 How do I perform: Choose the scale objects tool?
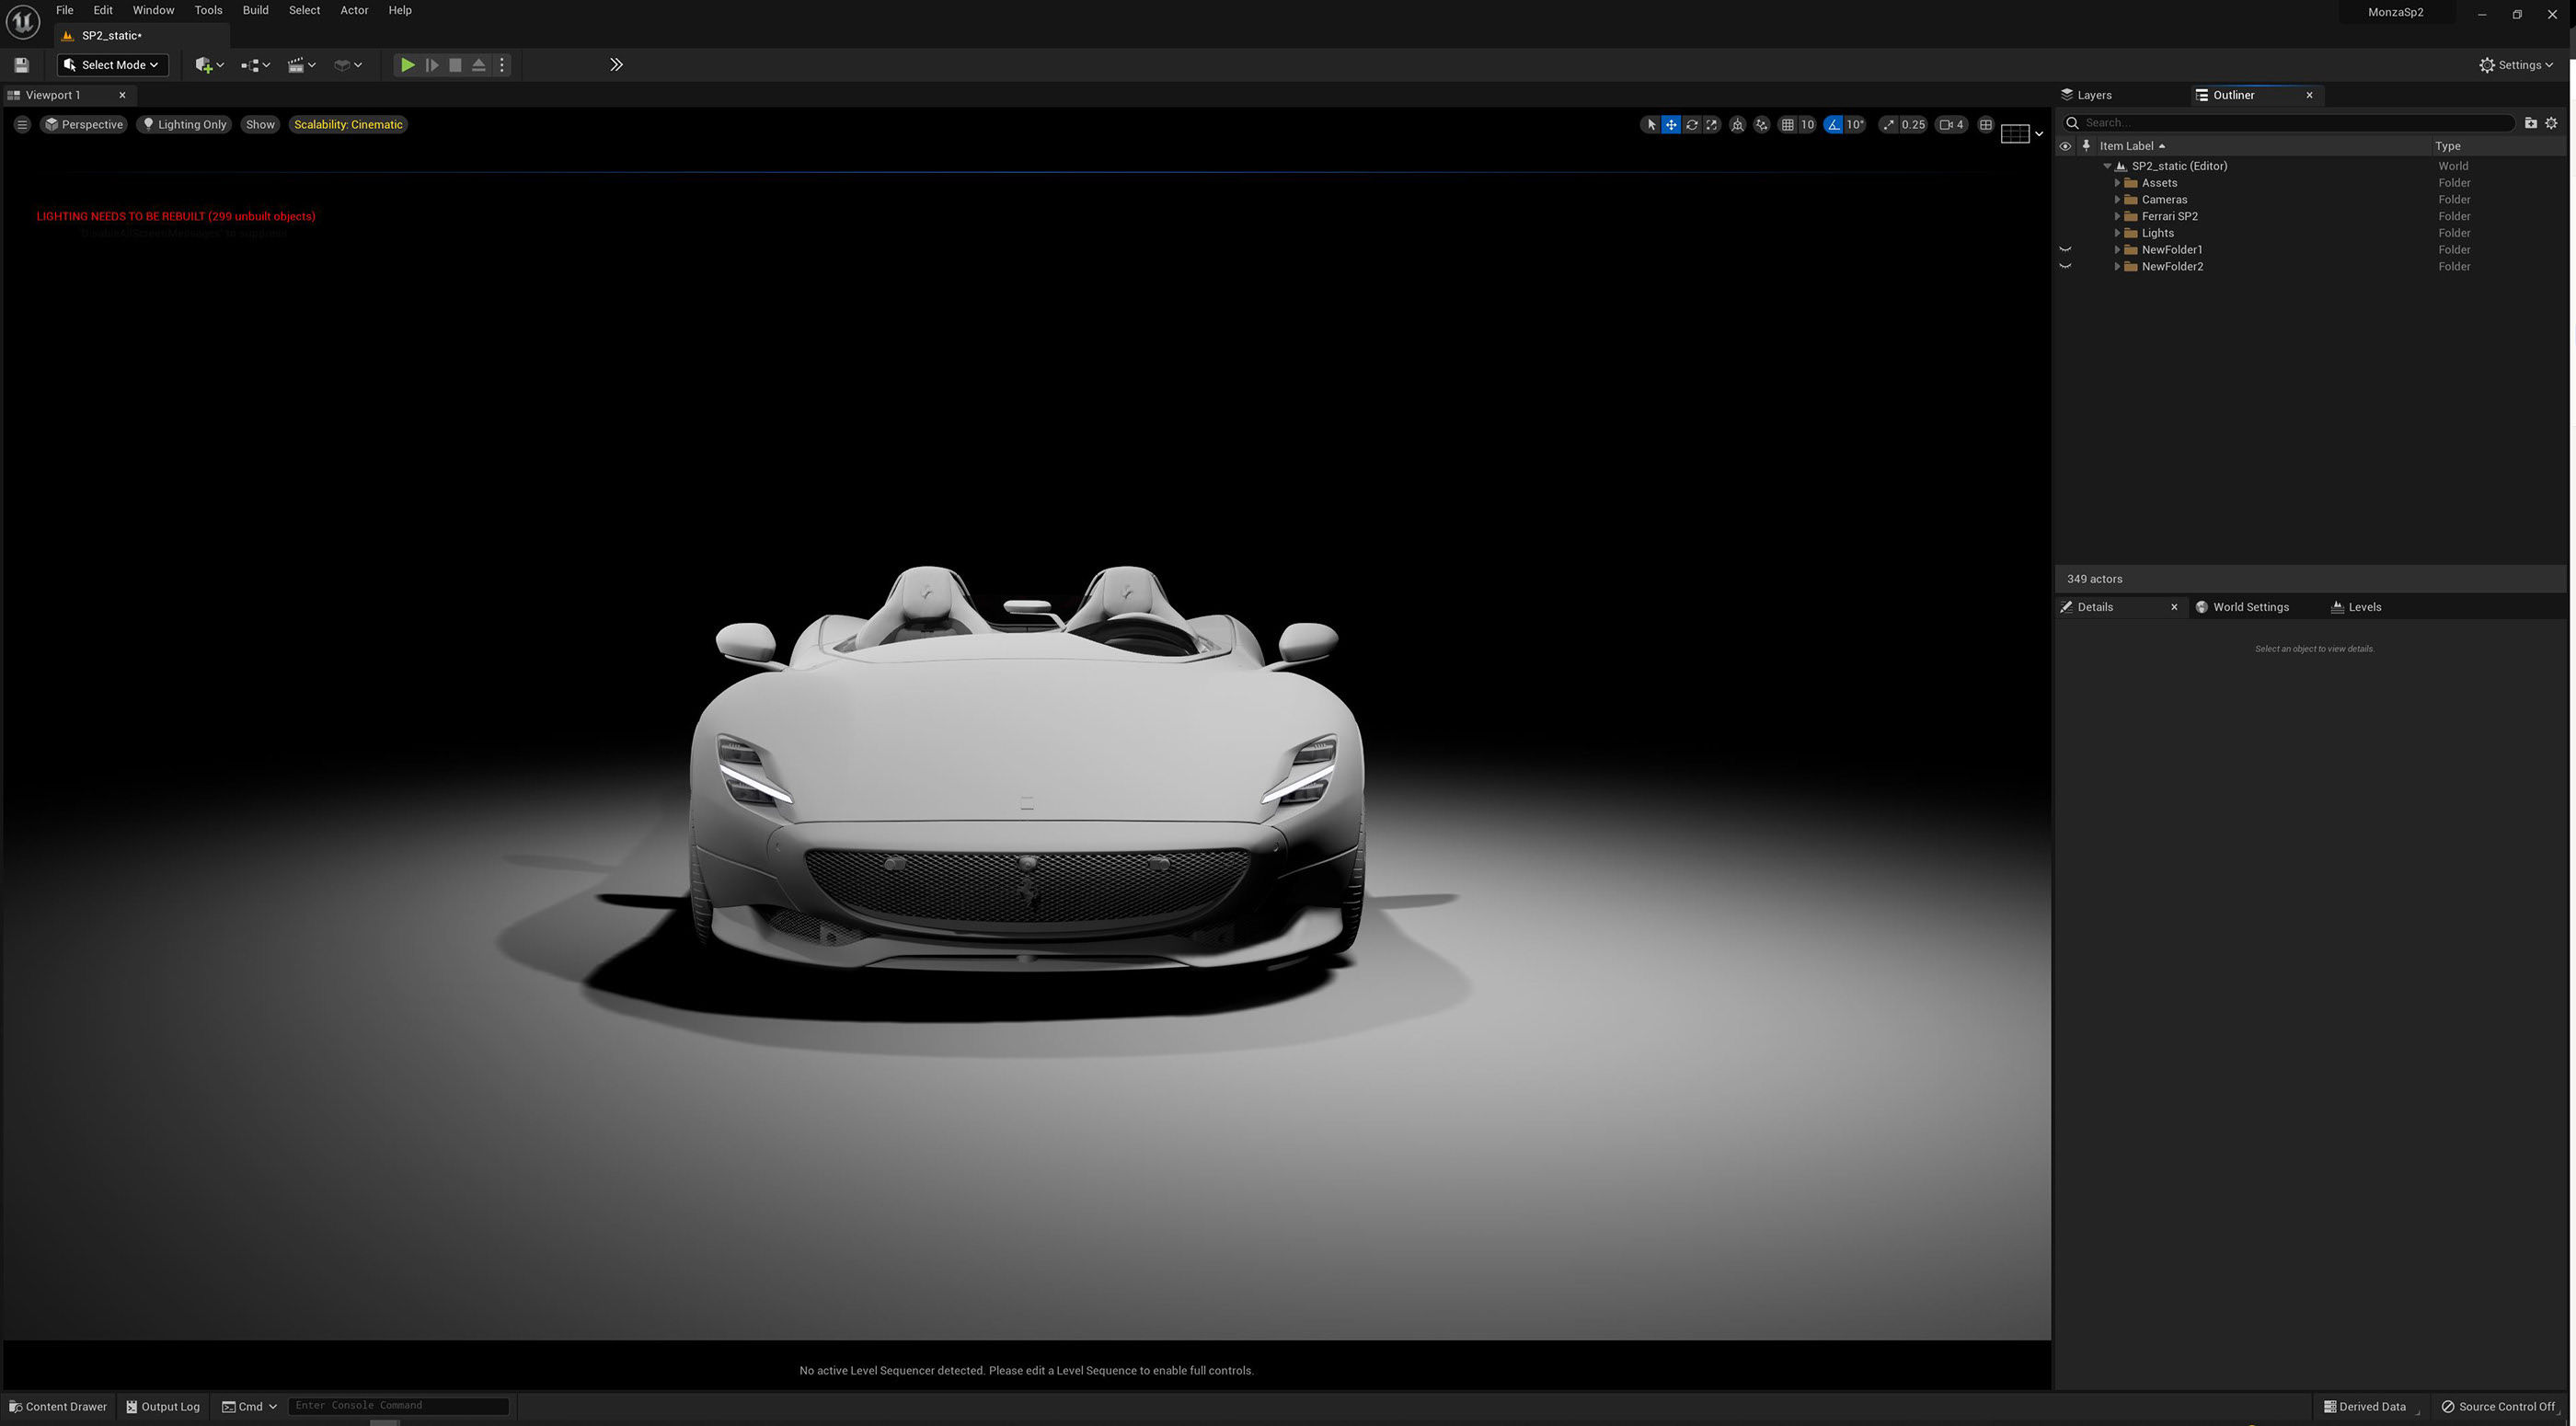1712,125
